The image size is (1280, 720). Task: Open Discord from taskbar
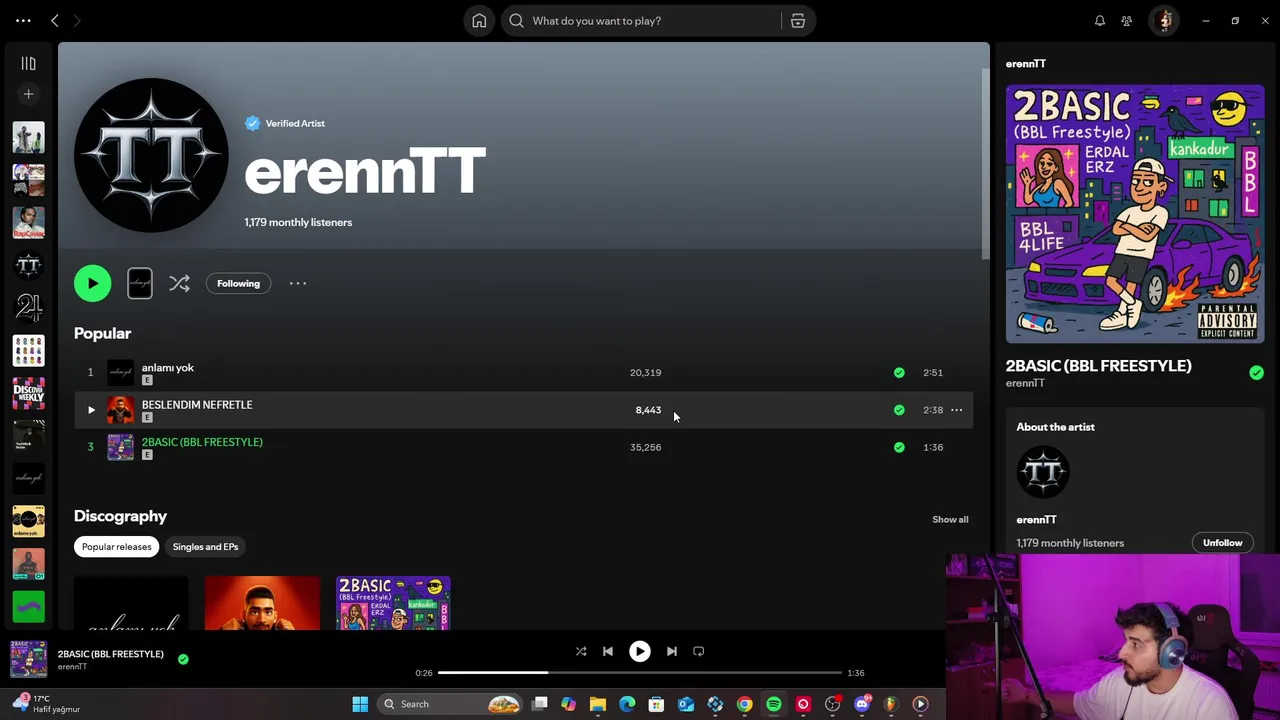tap(862, 704)
